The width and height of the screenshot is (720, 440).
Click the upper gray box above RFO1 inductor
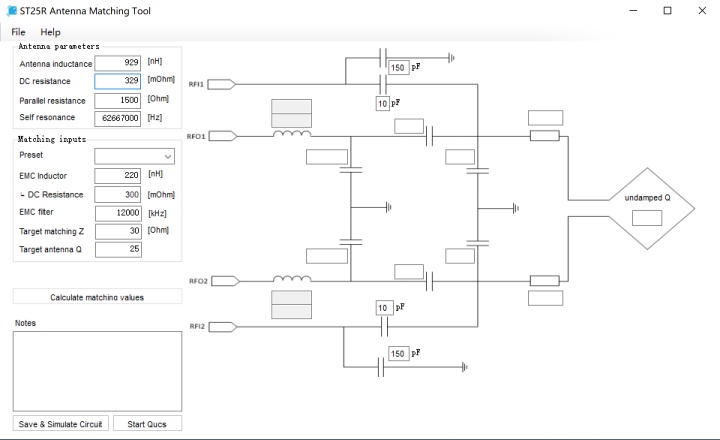pyautogui.click(x=292, y=107)
